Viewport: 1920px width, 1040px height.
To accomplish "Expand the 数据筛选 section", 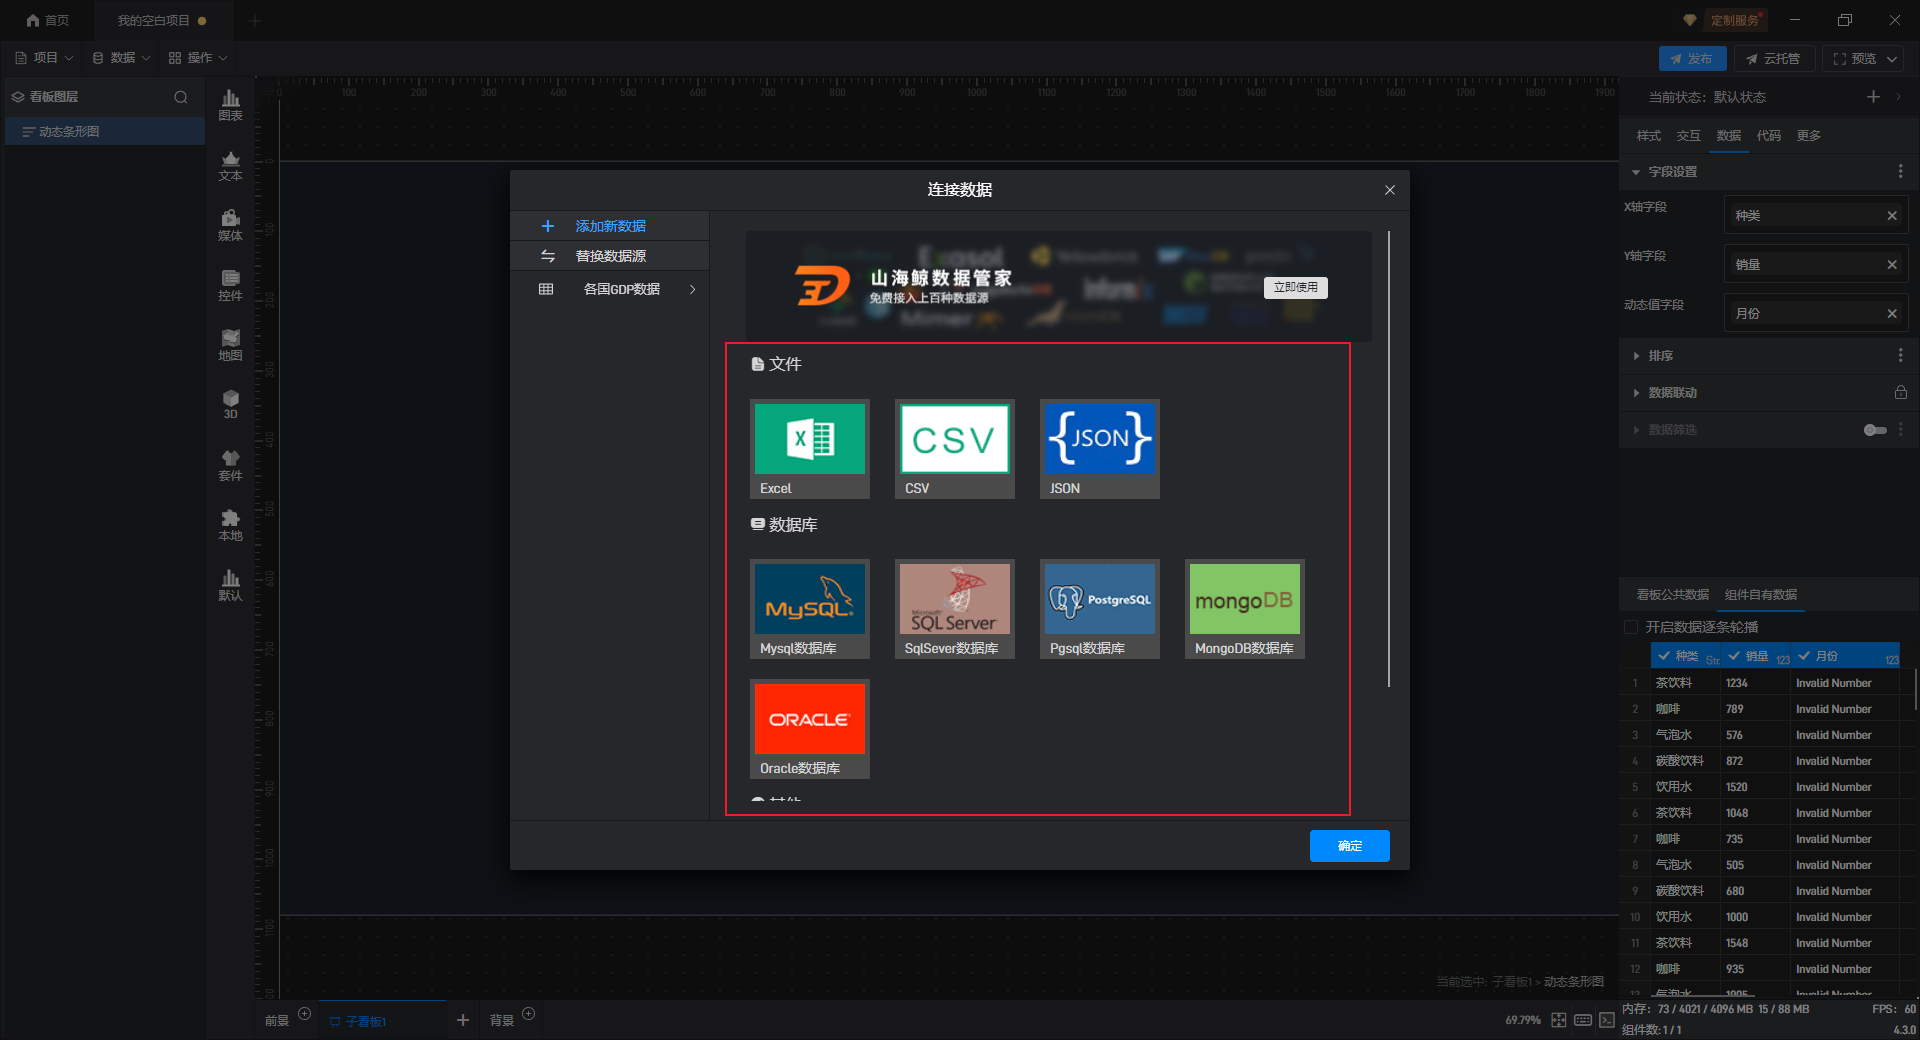I will [1636, 430].
